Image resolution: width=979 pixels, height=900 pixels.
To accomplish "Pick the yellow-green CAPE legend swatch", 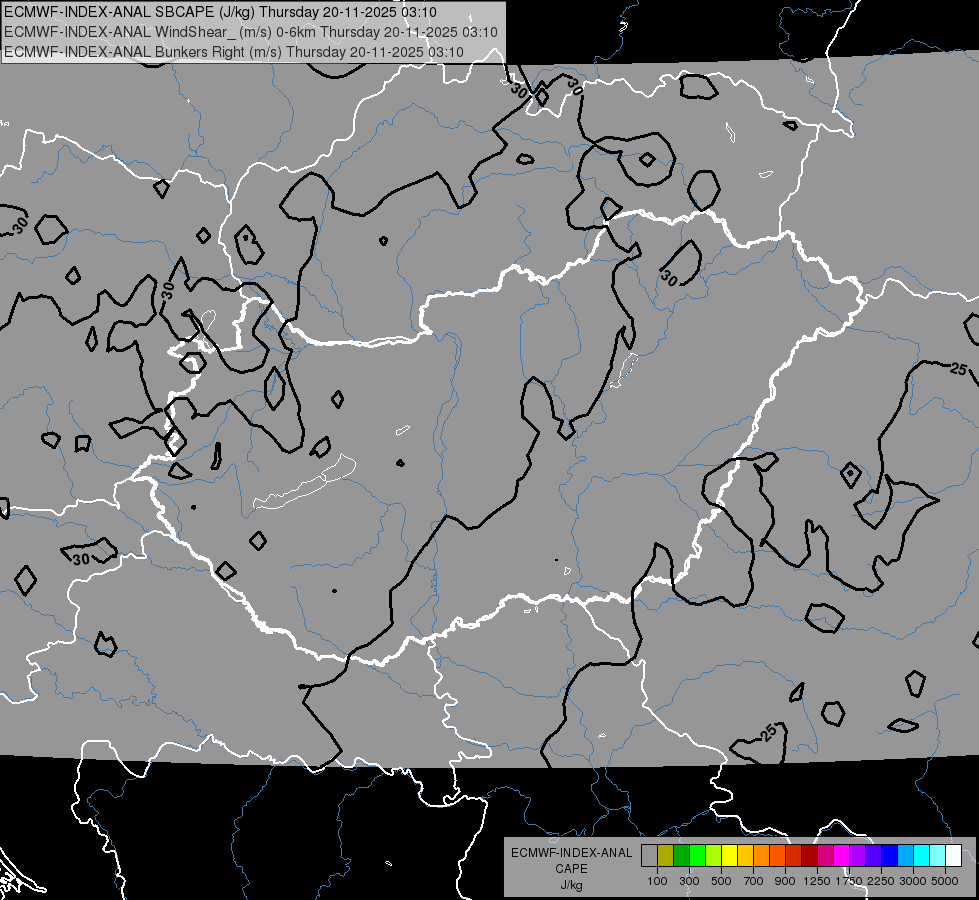I will tap(714, 855).
